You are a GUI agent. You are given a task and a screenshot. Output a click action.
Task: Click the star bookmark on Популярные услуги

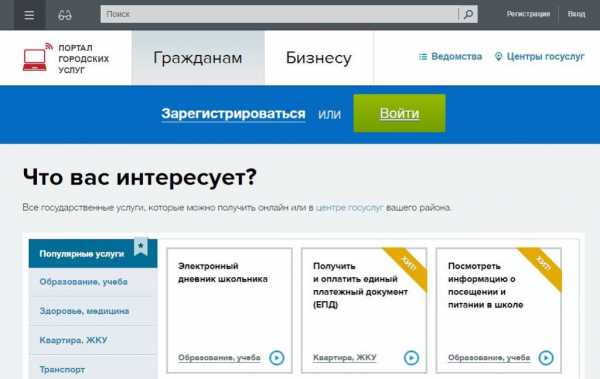[141, 247]
